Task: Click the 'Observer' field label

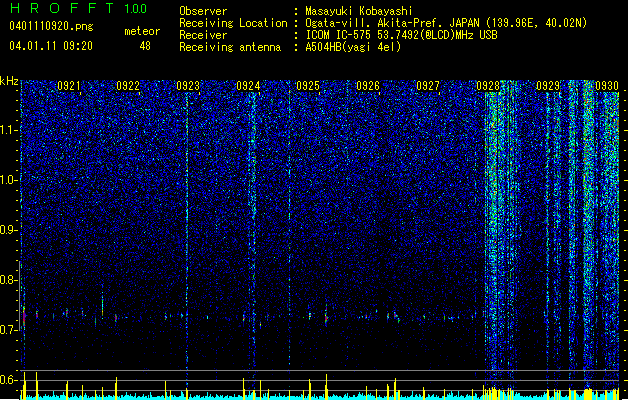Action: pyautogui.click(x=203, y=11)
